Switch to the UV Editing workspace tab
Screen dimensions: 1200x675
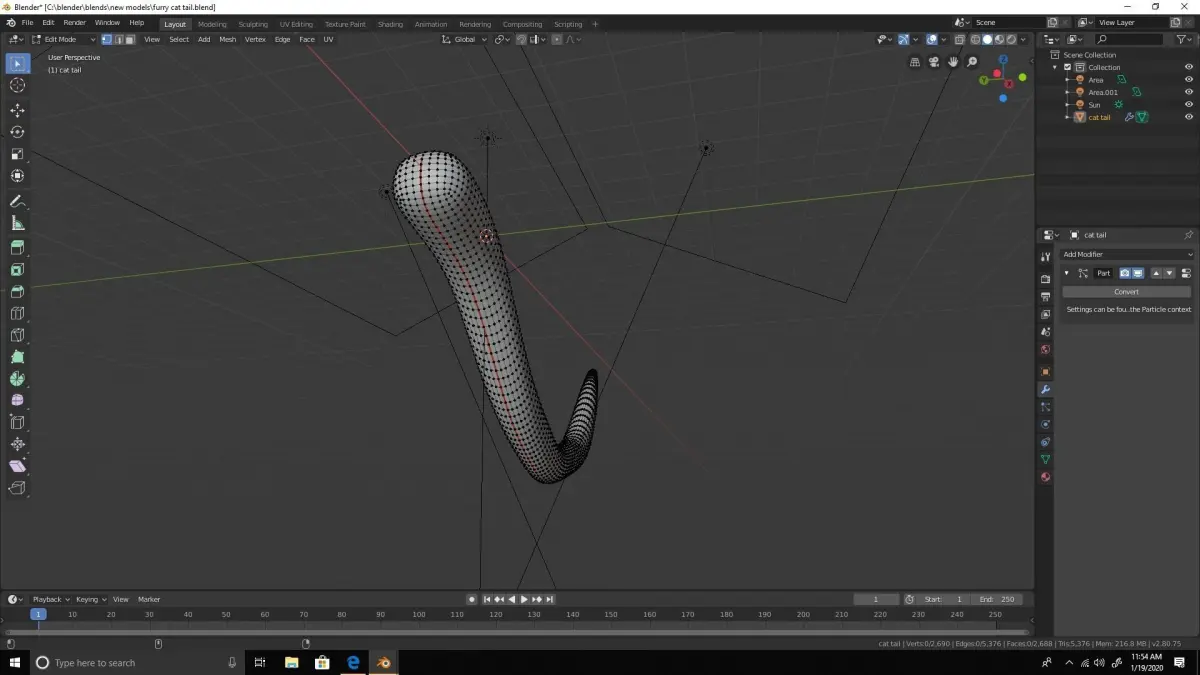pyautogui.click(x=296, y=24)
